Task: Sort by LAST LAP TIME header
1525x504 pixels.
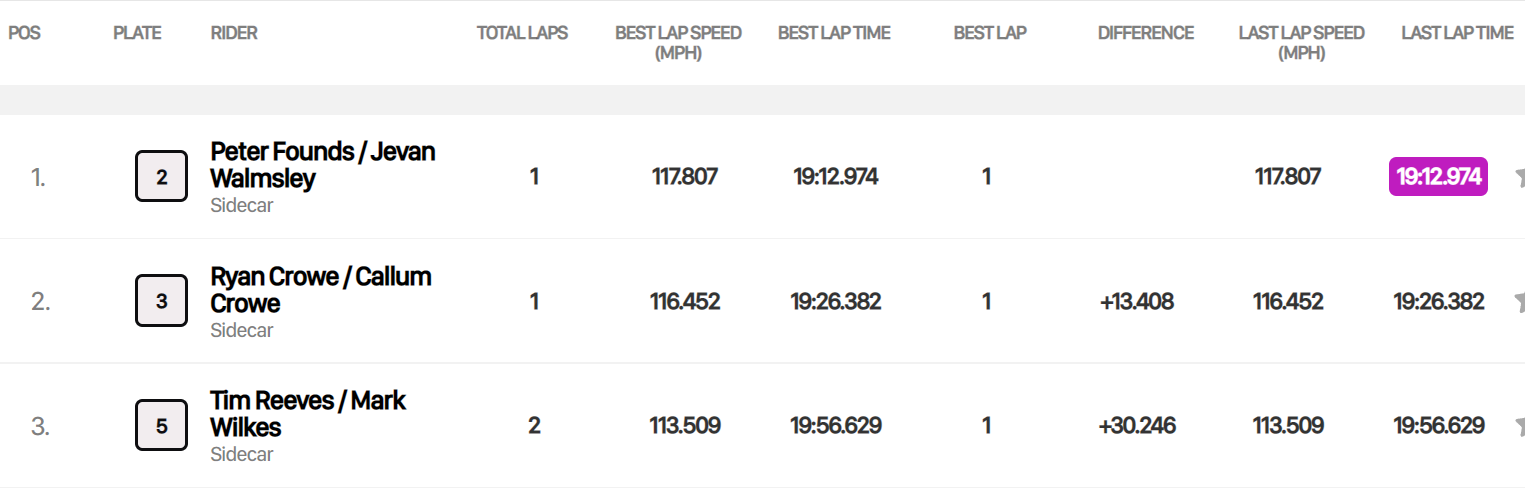Action: tap(1457, 33)
